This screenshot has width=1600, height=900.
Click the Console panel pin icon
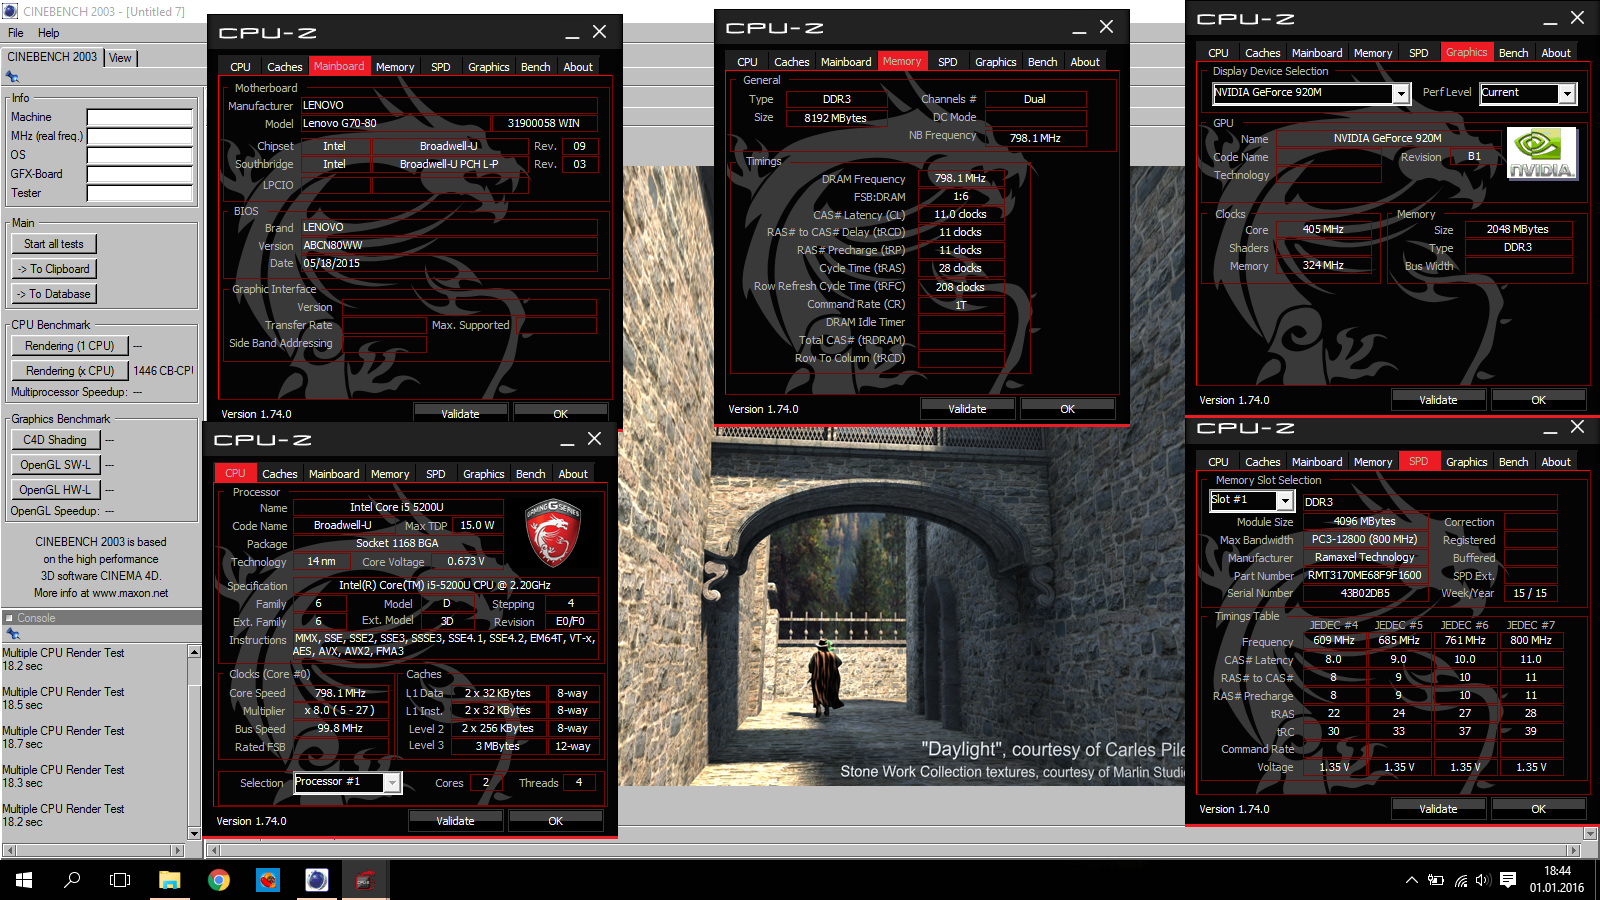(x=13, y=634)
